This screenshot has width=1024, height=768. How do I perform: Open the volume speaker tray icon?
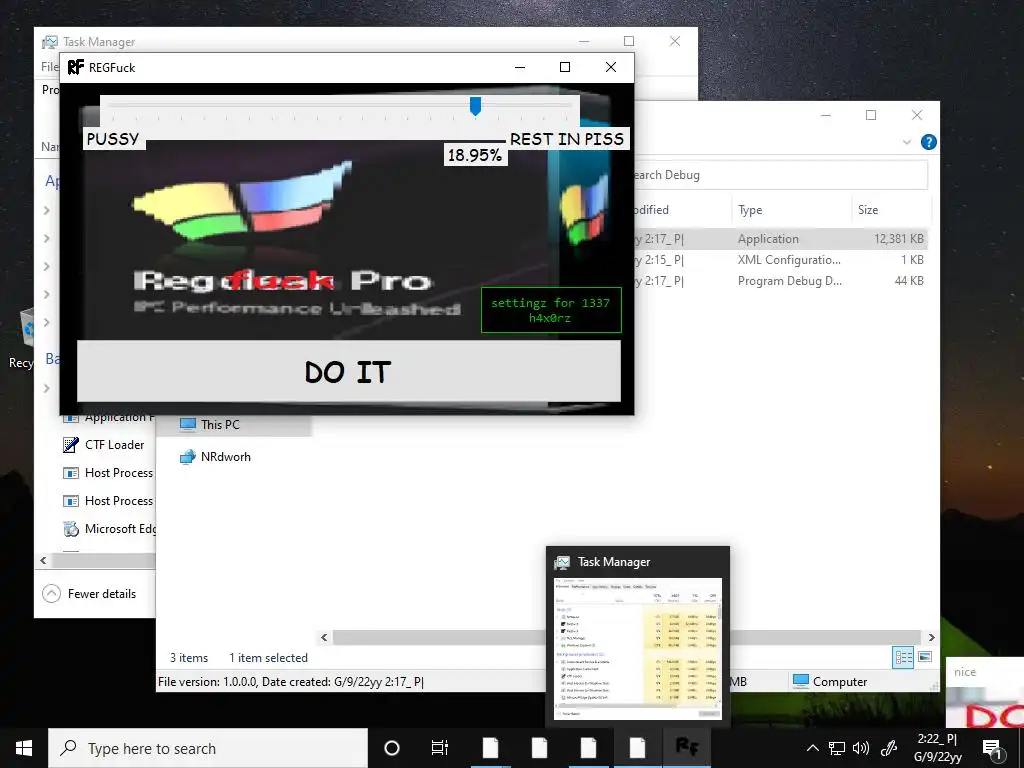click(x=861, y=748)
